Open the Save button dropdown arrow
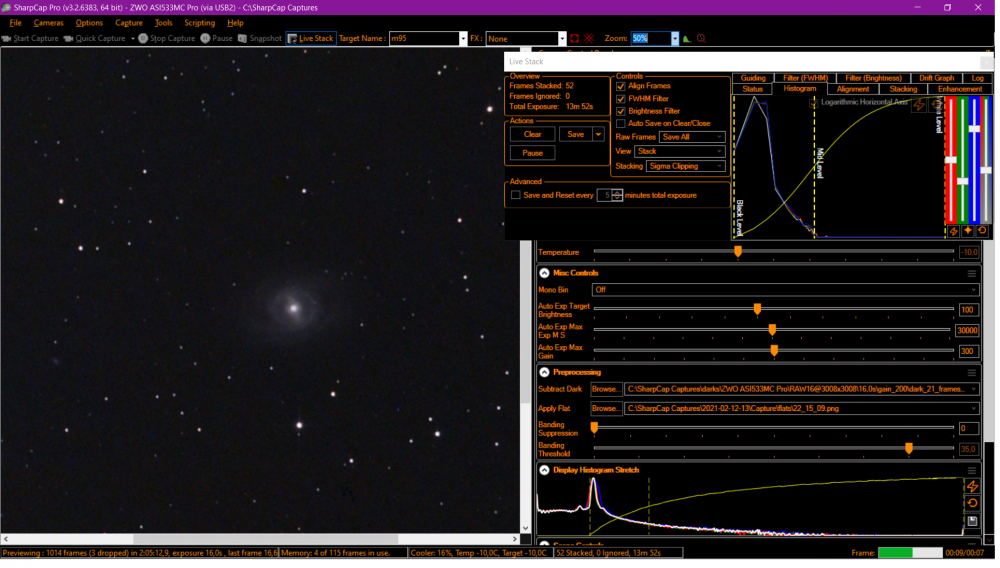The height and width of the screenshot is (568, 1000). pyautogui.click(x=598, y=135)
